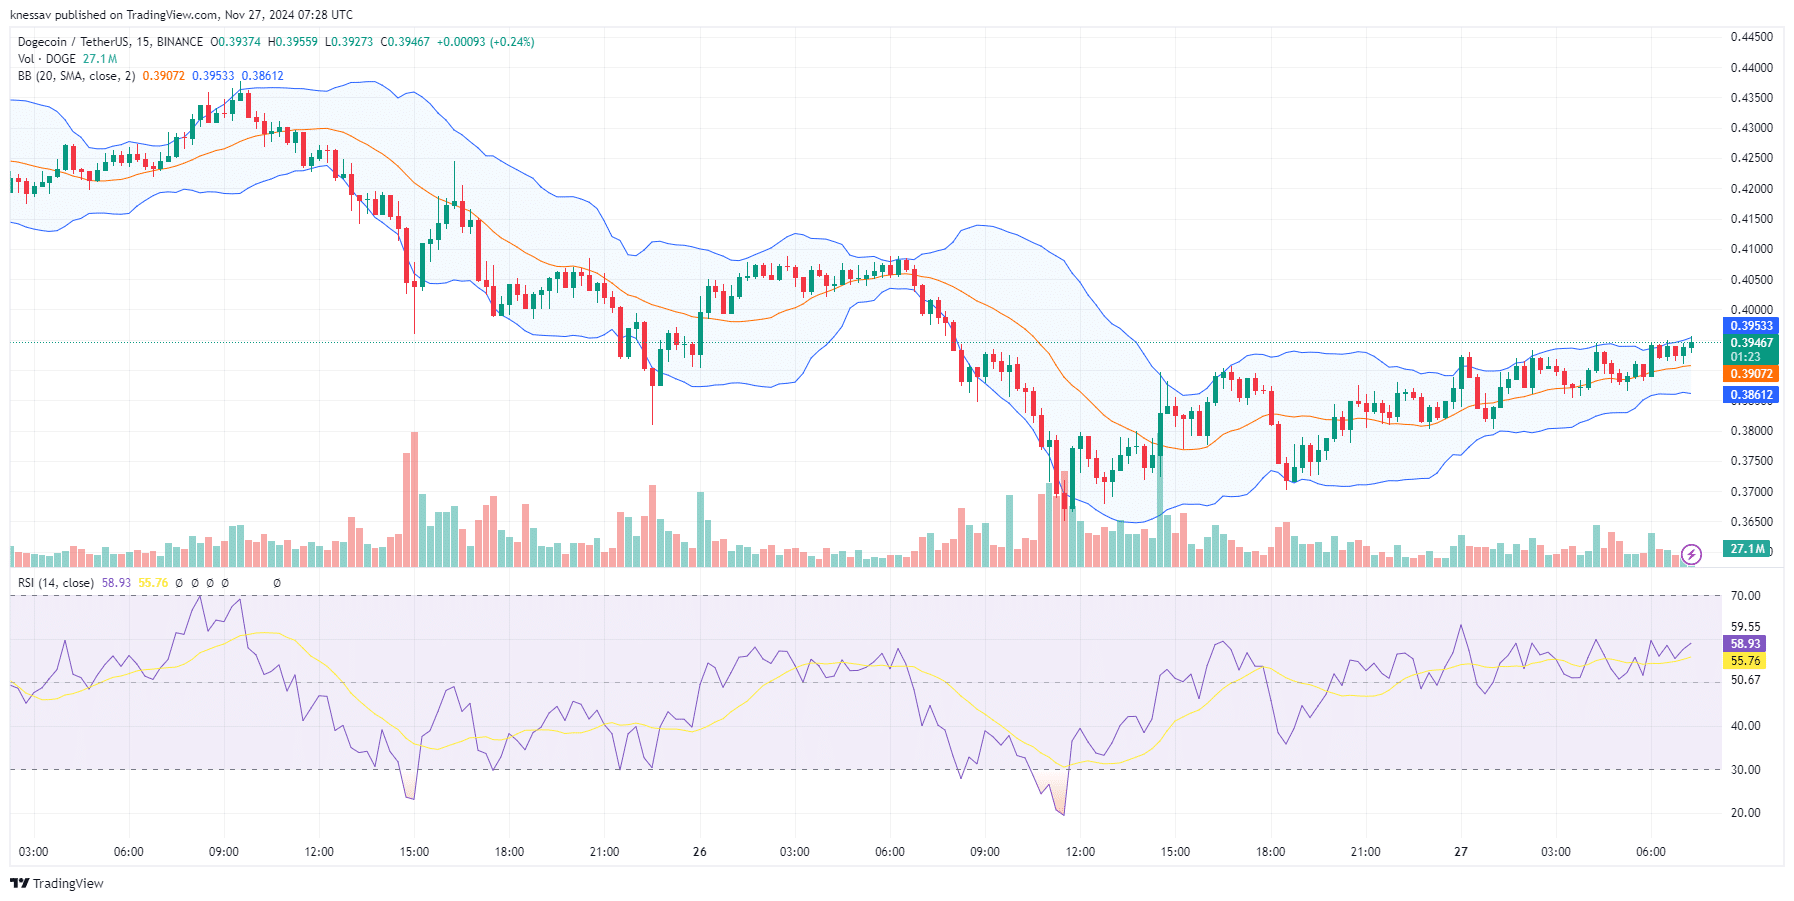Select the open value O0.39374
This screenshot has height=901, width=1794.
tap(235, 42)
